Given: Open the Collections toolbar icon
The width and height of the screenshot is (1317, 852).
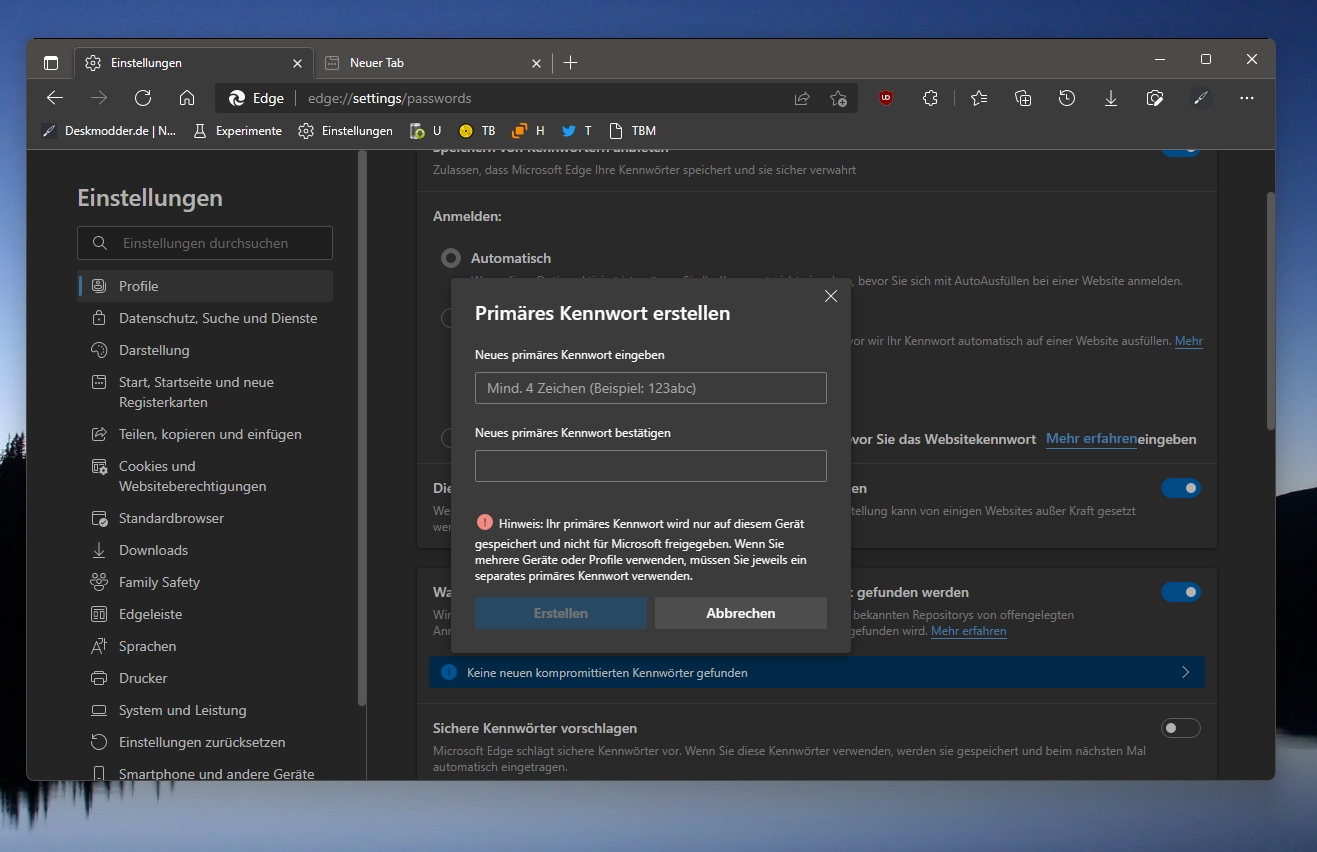Looking at the screenshot, I should 1023,98.
